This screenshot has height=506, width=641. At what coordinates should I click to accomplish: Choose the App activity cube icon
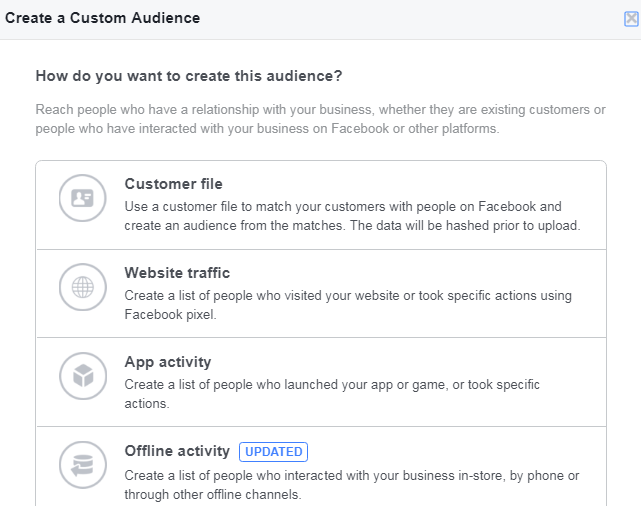(83, 376)
